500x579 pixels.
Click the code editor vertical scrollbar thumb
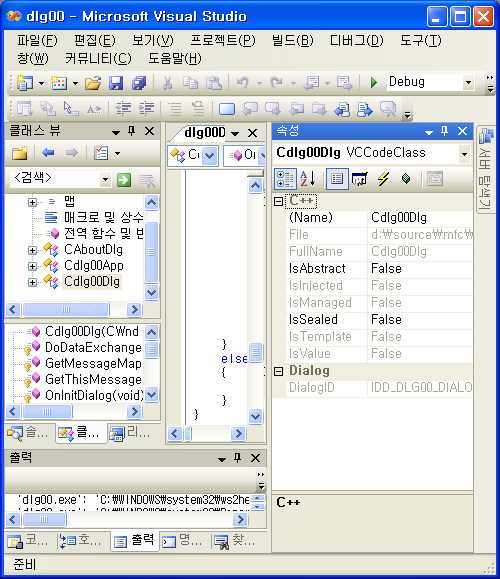[x=256, y=352]
